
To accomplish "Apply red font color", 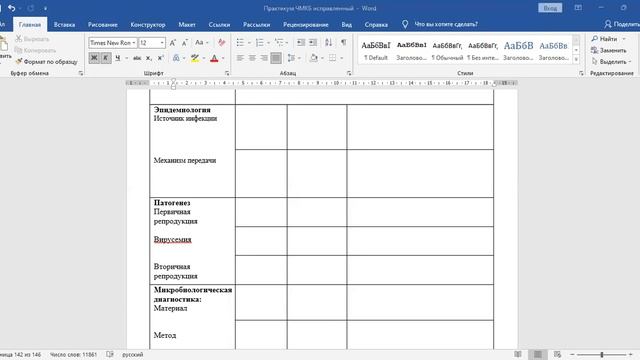I will coord(214,58).
